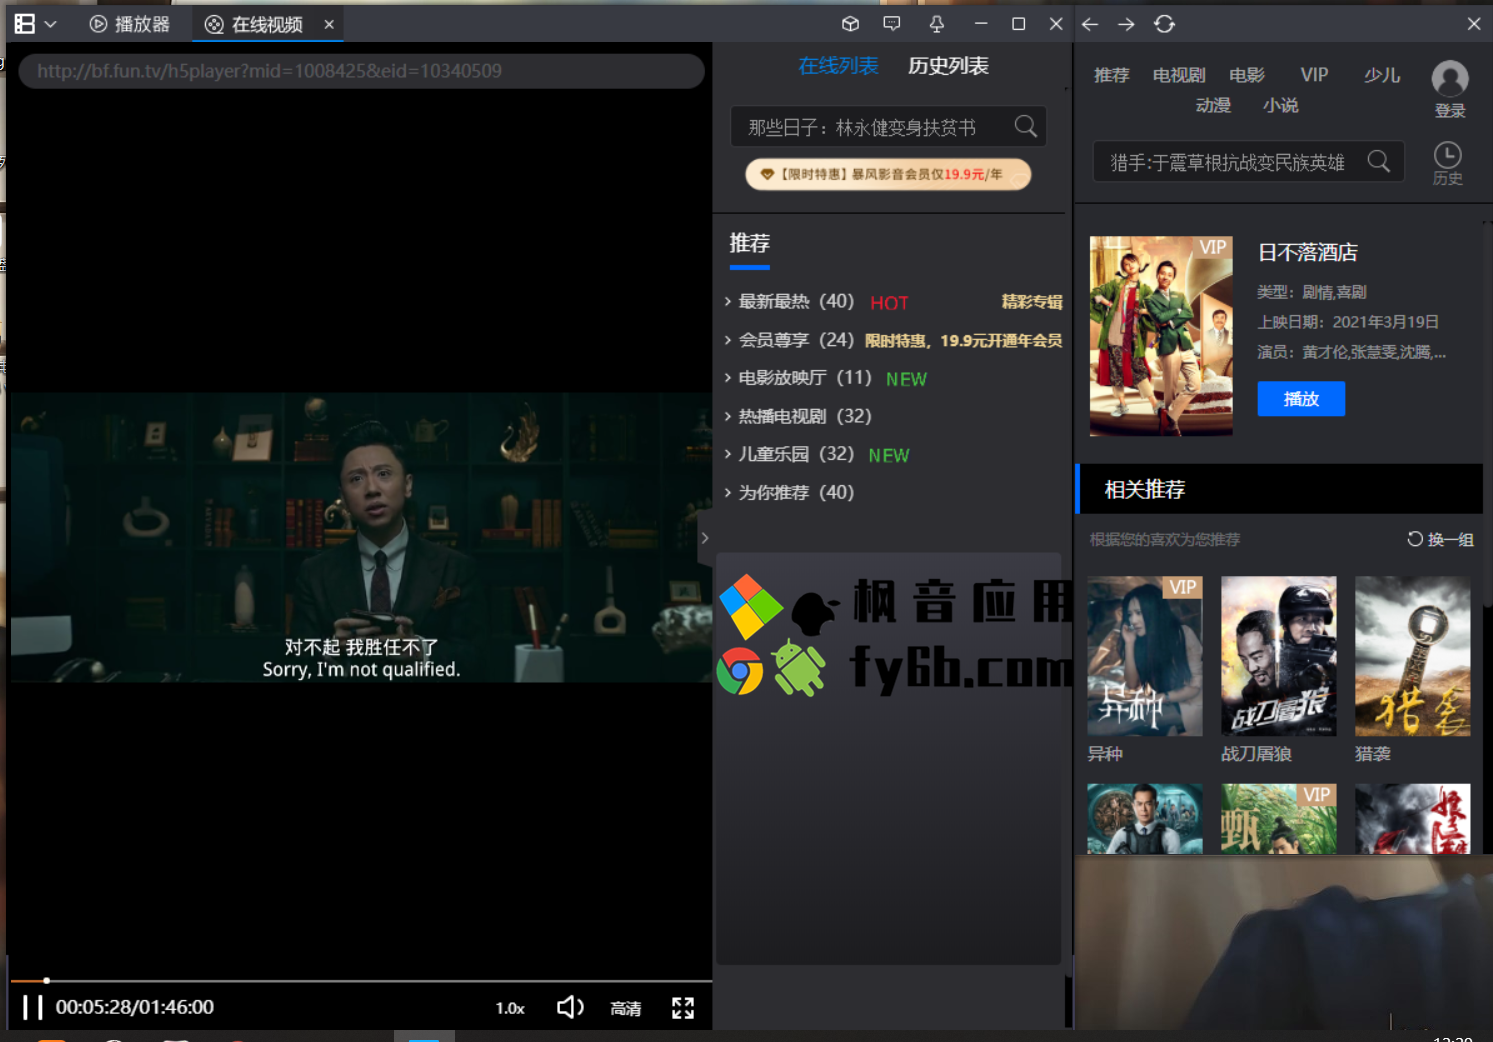Click the 精彩专辑 link

pos(1032,302)
